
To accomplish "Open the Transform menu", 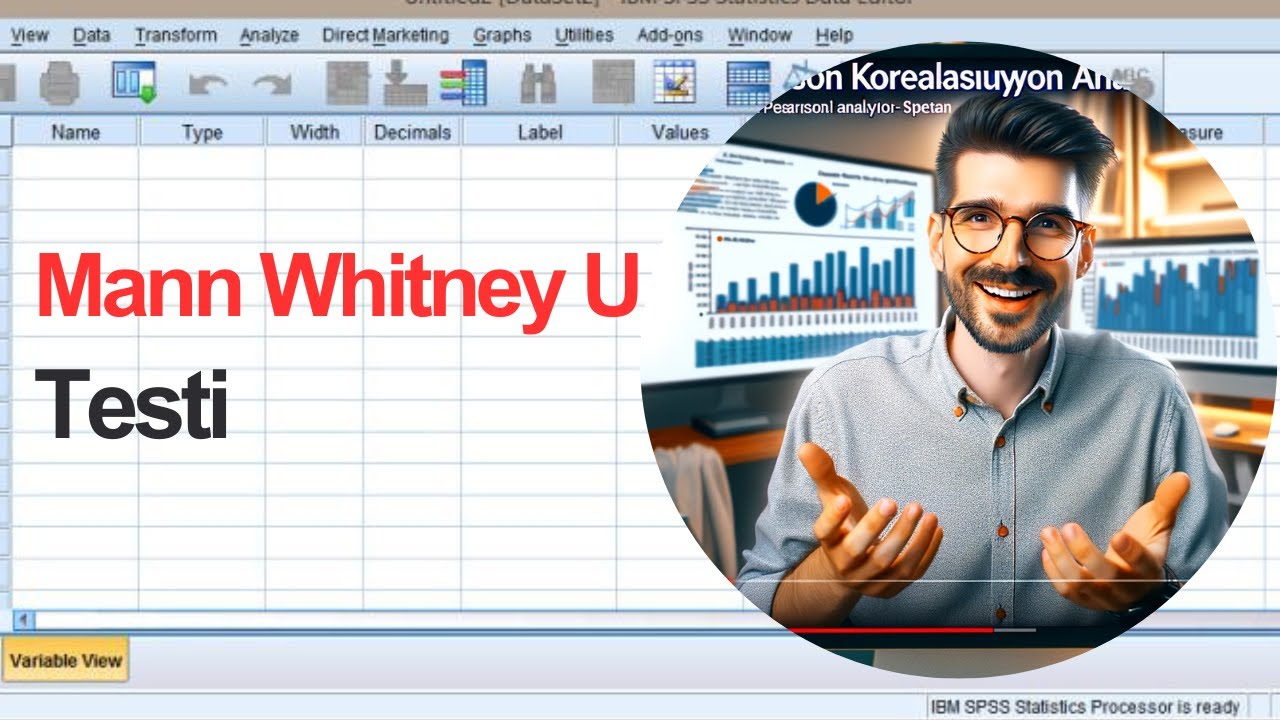I will (176, 35).
